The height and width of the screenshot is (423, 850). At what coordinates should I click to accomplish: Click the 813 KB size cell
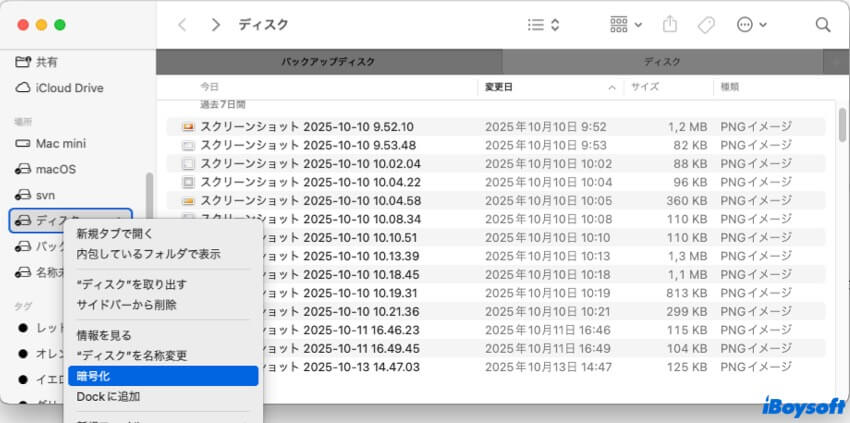[686, 293]
